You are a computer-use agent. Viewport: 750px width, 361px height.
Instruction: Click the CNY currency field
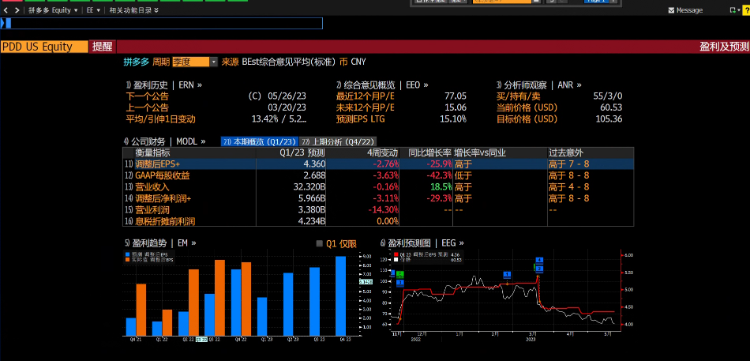[358, 62]
